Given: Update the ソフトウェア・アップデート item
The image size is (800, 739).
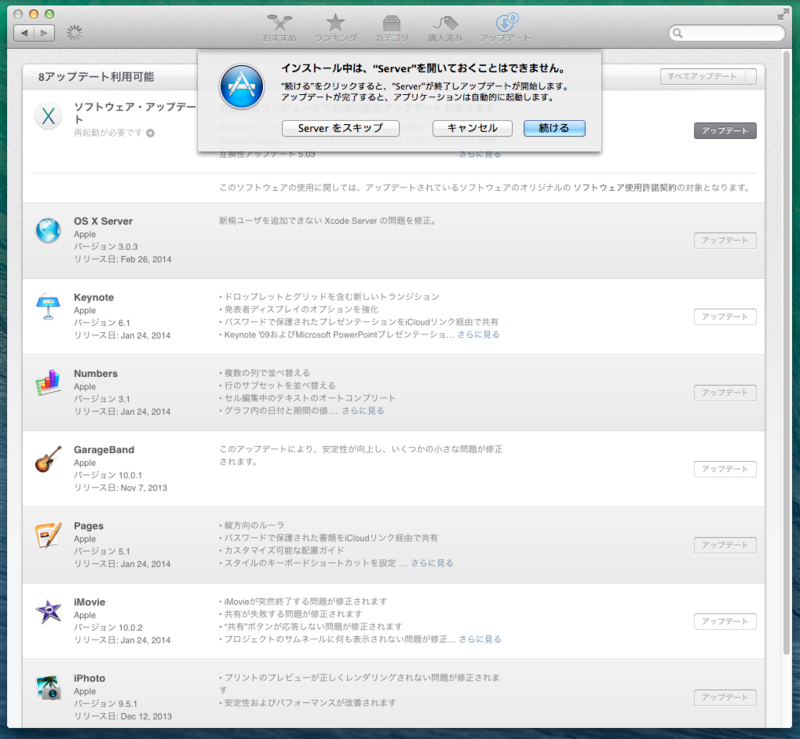Looking at the screenshot, I should click(x=725, y=131).
